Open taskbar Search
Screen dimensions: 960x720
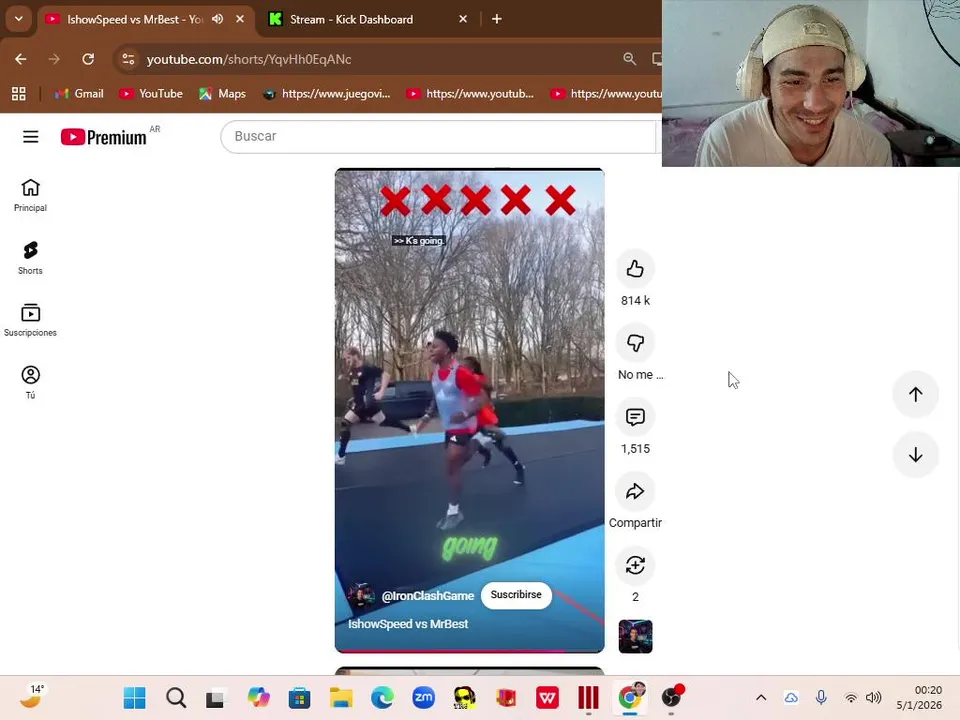pos(176,697)
